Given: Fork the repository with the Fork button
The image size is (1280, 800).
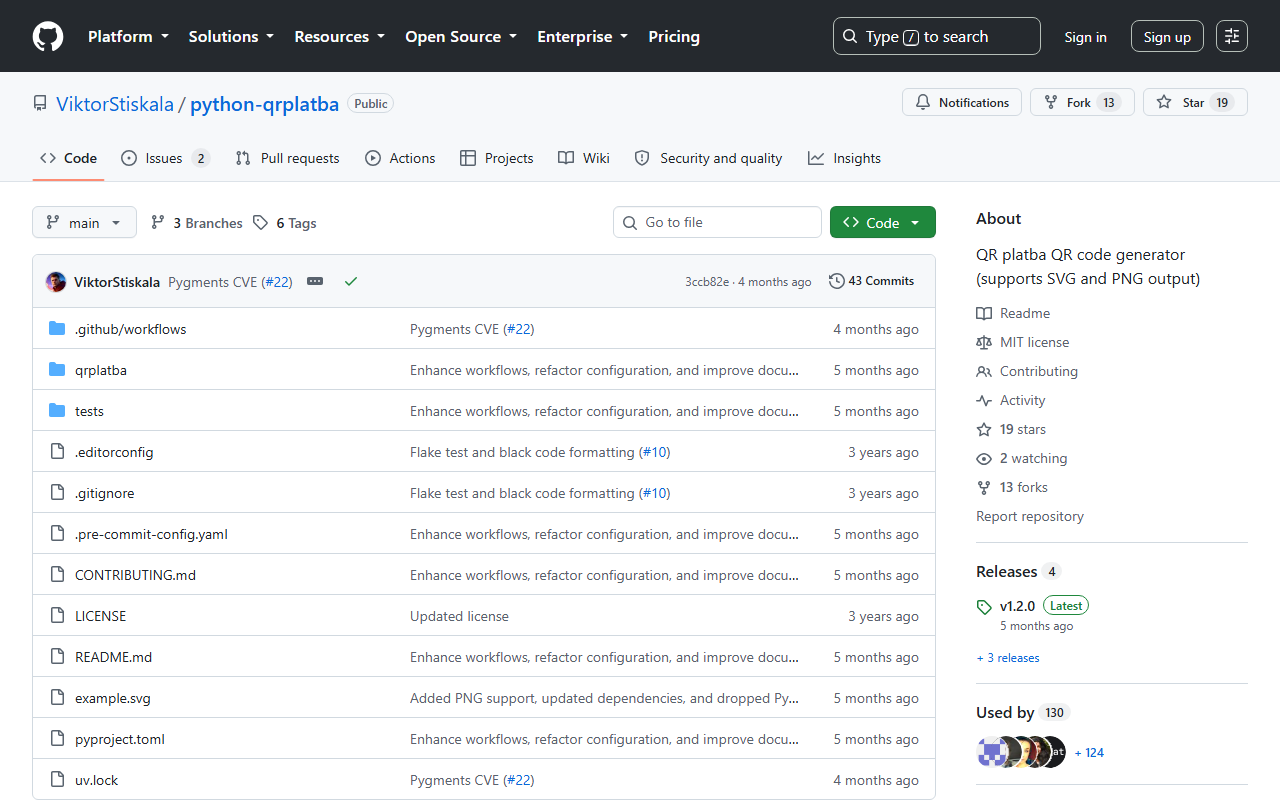Looking at the screenshot, I should [1082, 102].
